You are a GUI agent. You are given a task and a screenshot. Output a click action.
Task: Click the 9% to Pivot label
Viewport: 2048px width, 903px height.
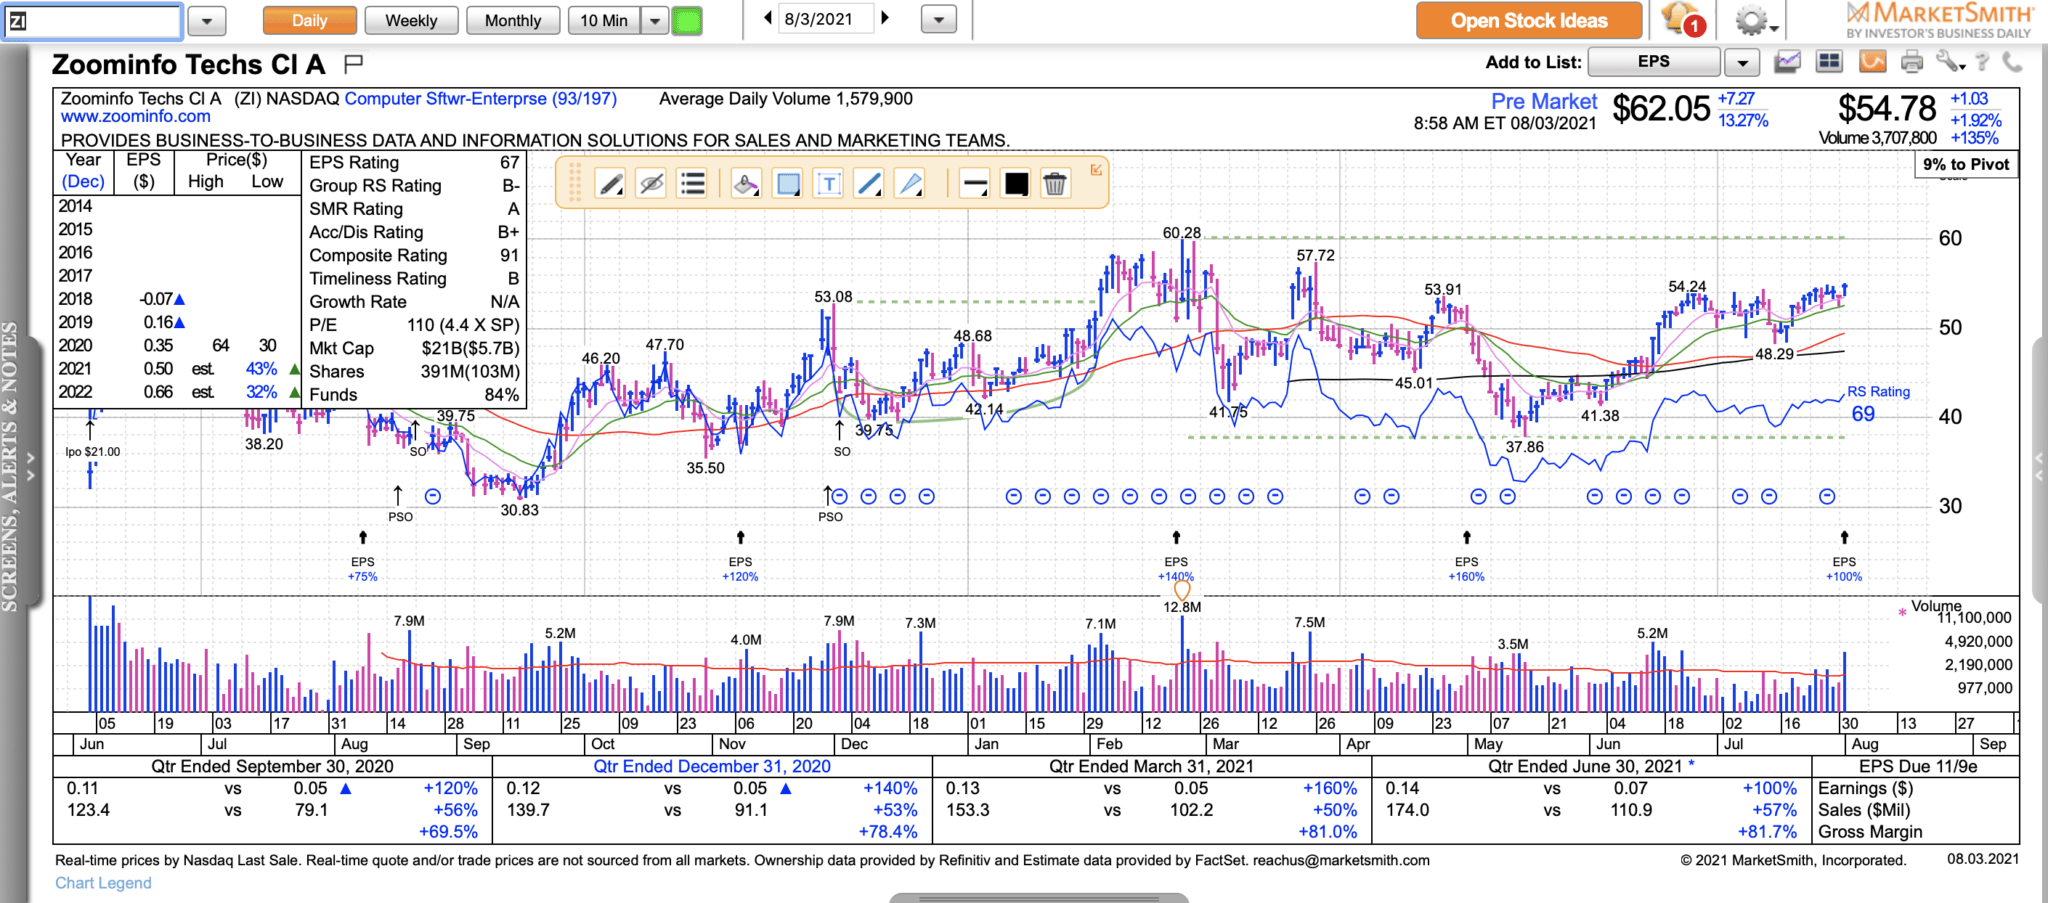click(1966, 164)
